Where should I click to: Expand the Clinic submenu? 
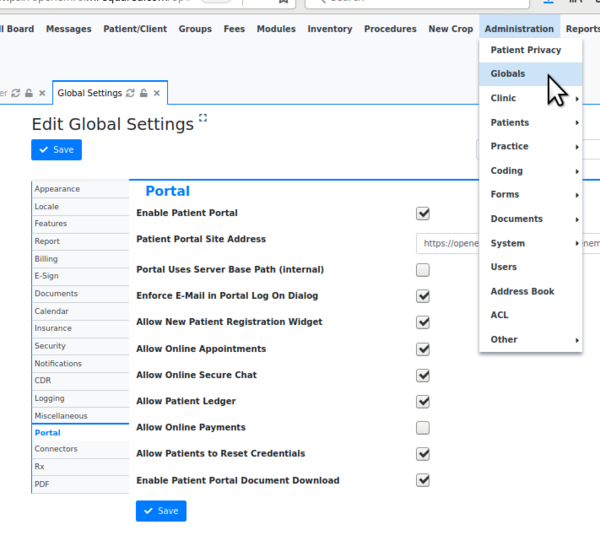[x=530, y=98]
